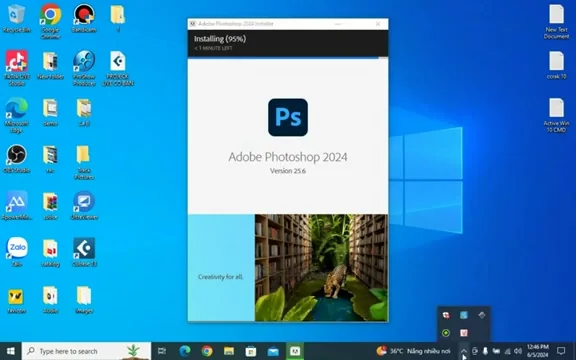The image size is (576, 360).
Task: Select the TikTok LIVE Studio desktop shortcut
Action: 16,68
